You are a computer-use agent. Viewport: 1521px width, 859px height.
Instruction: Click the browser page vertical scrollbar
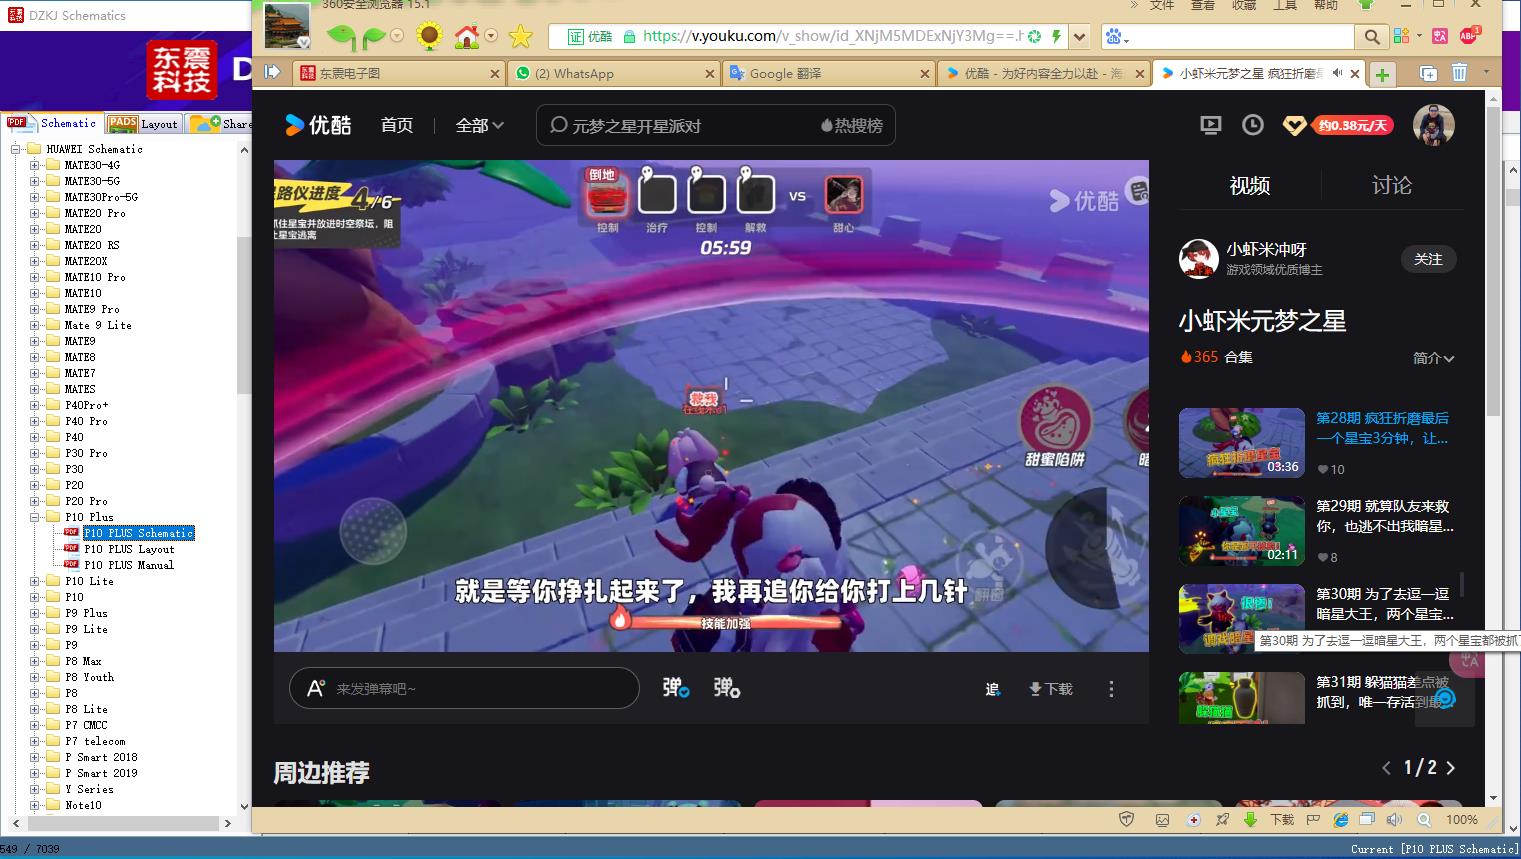click(x=1494, y=260)
